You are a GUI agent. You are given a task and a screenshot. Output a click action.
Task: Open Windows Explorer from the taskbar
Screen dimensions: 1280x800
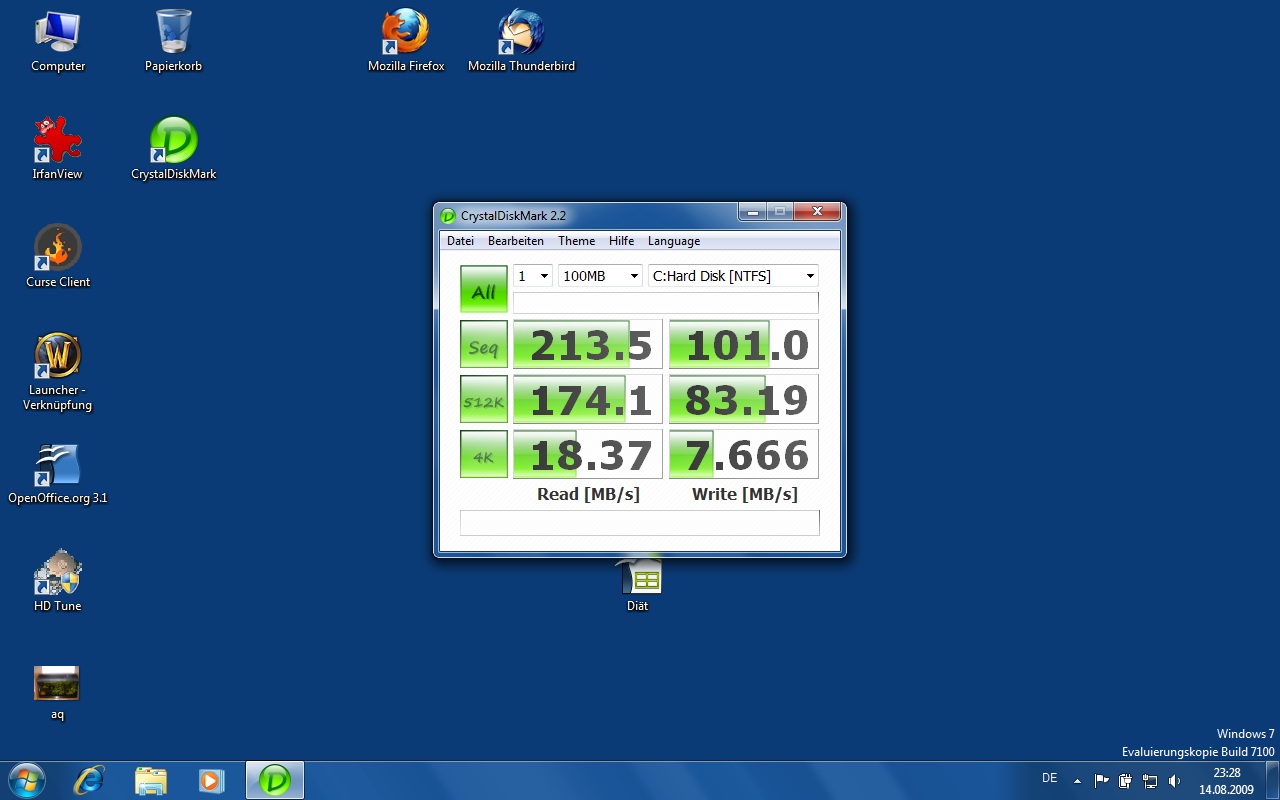tap(150, 781)
